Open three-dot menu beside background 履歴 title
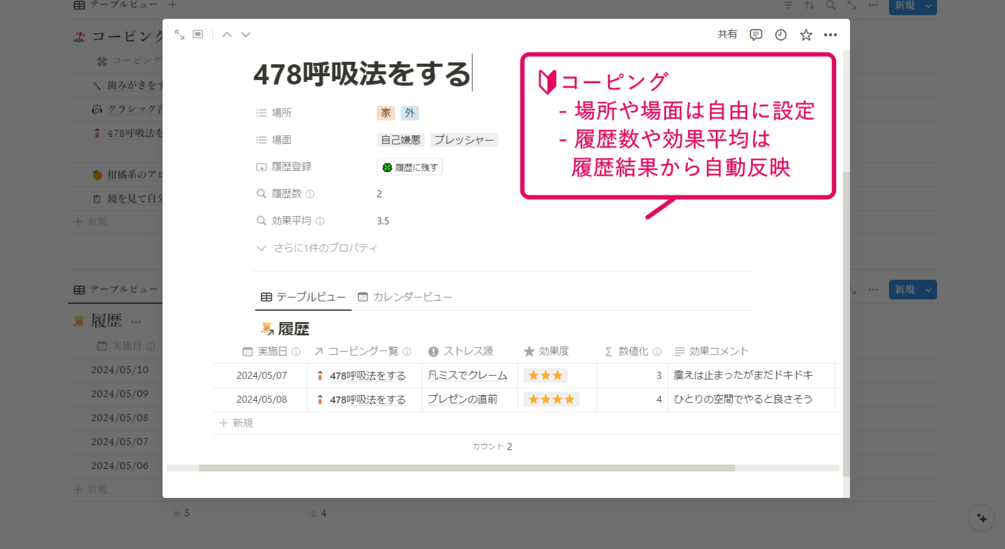This screenshot has height=549, width=1005. click(x=136, y=321)
